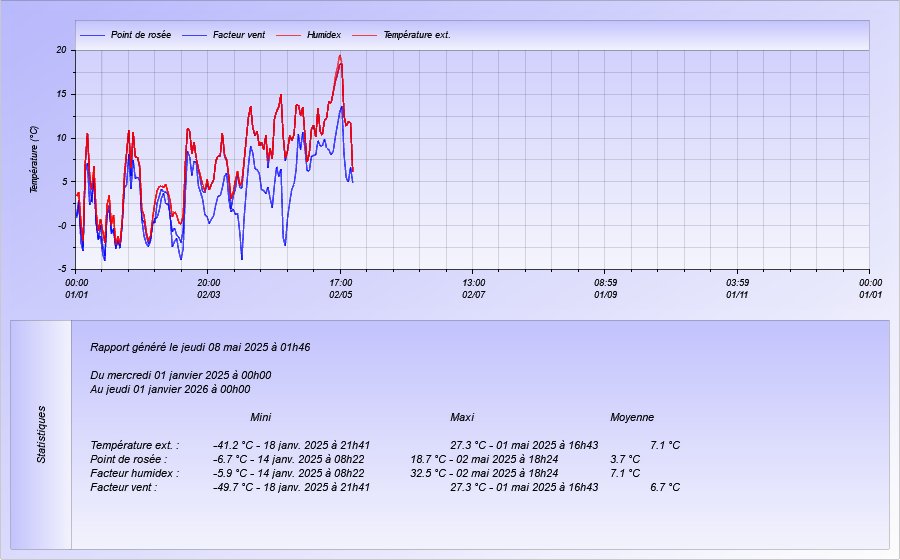Click the 'Température (°C)' vertical axis title
Screen dimensions: 900x560
tap(34, 160)
